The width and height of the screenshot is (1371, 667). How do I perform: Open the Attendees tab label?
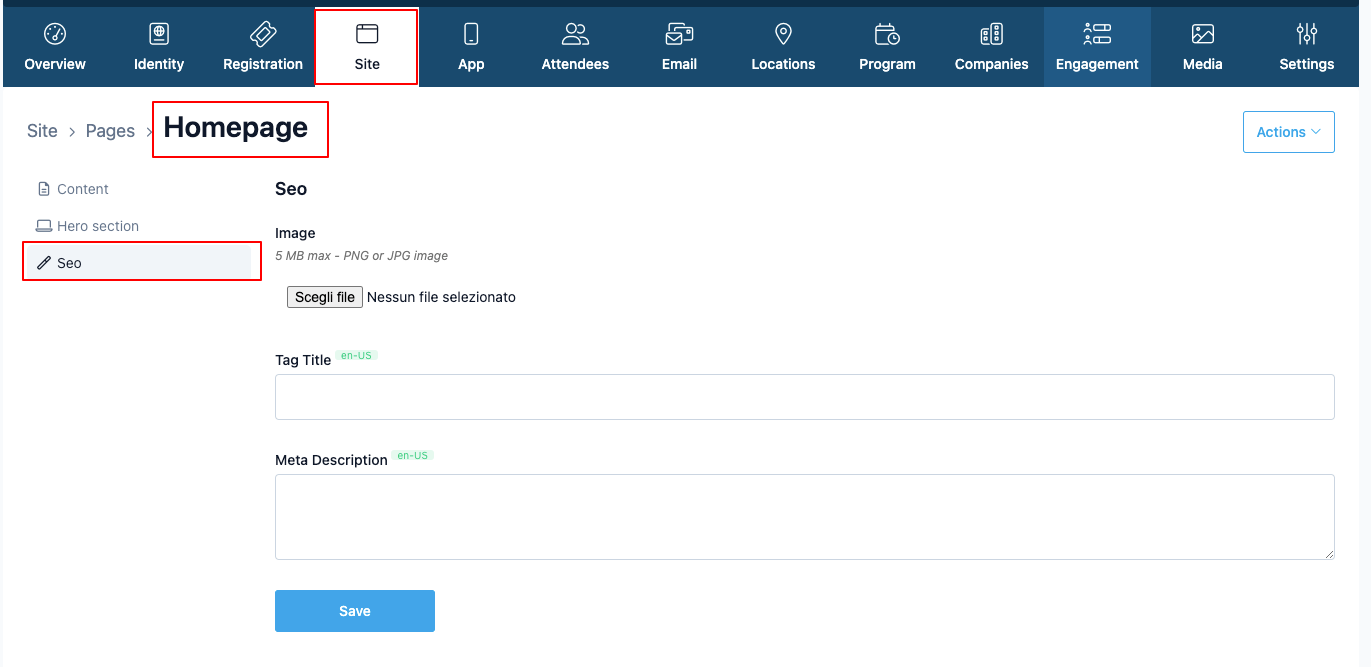[575, 64]
